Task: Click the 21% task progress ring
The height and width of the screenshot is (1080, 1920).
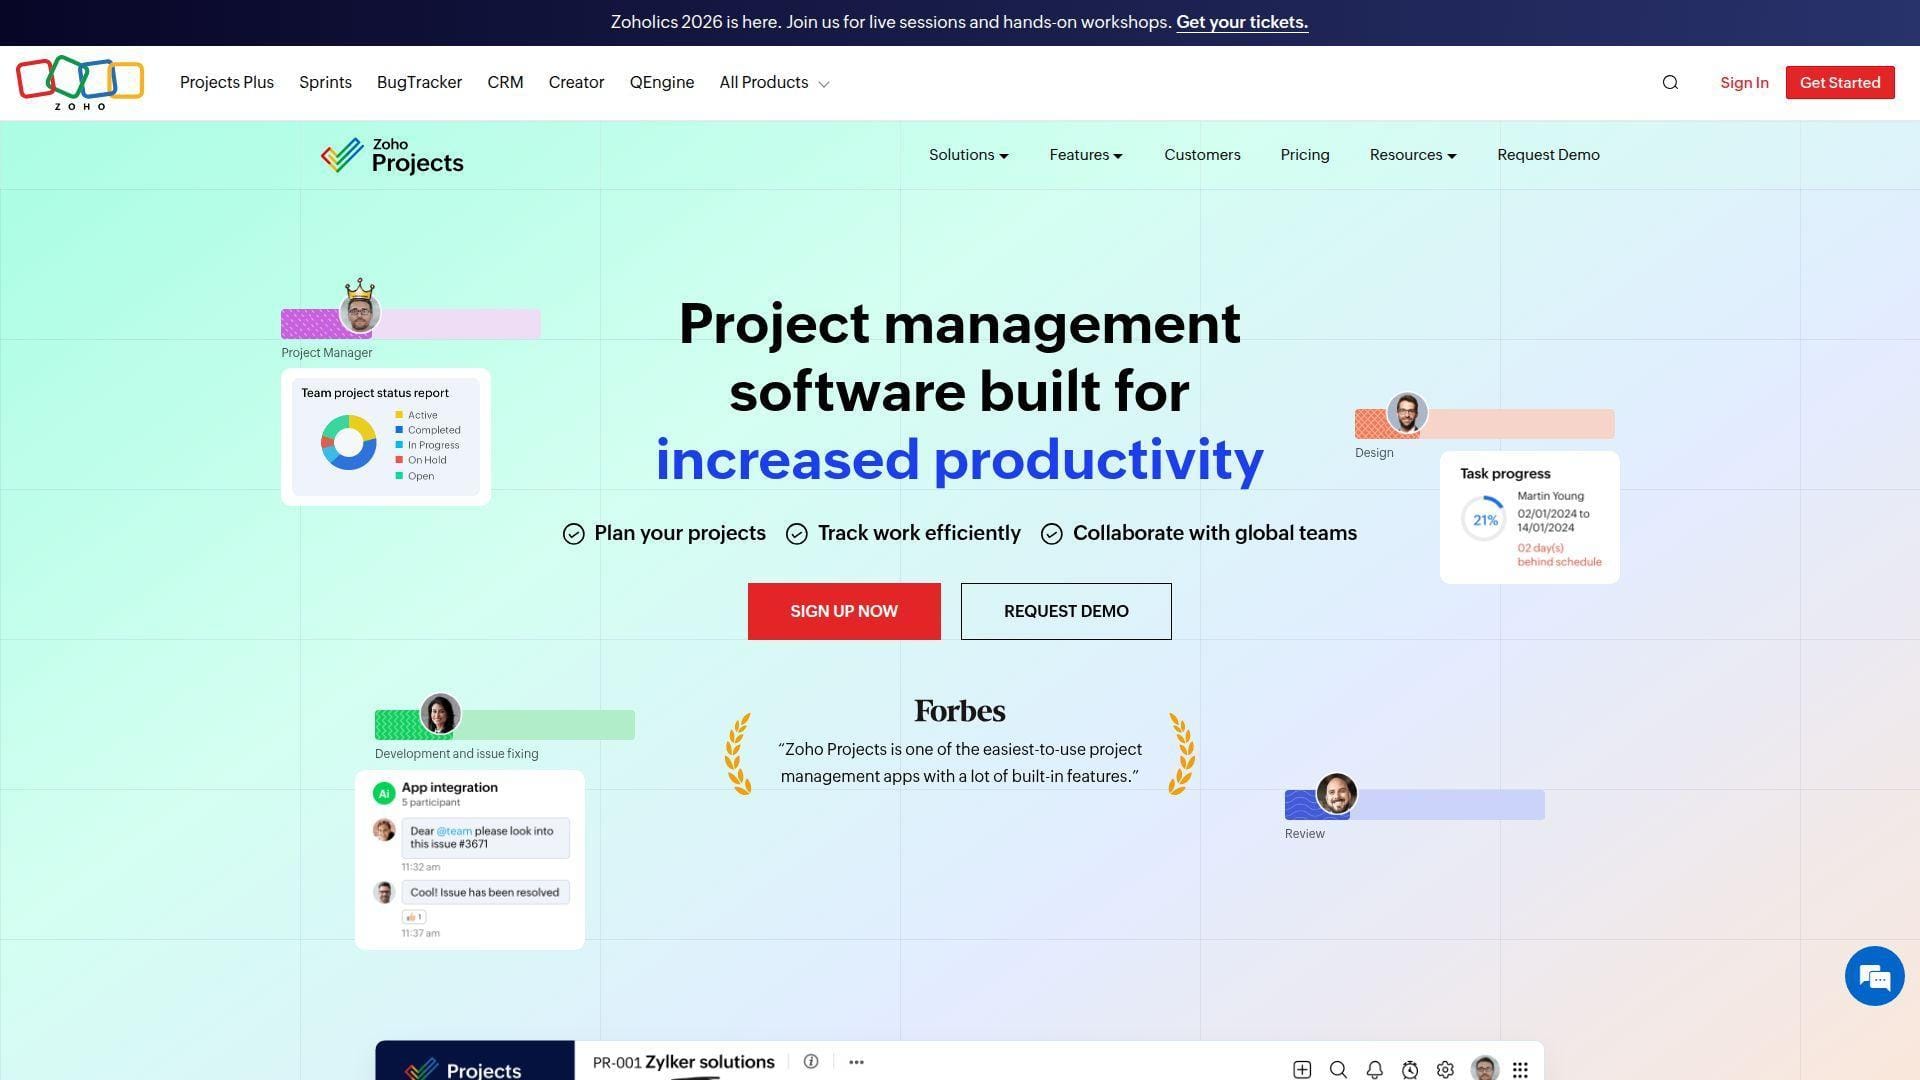Action: [1484, 520]
